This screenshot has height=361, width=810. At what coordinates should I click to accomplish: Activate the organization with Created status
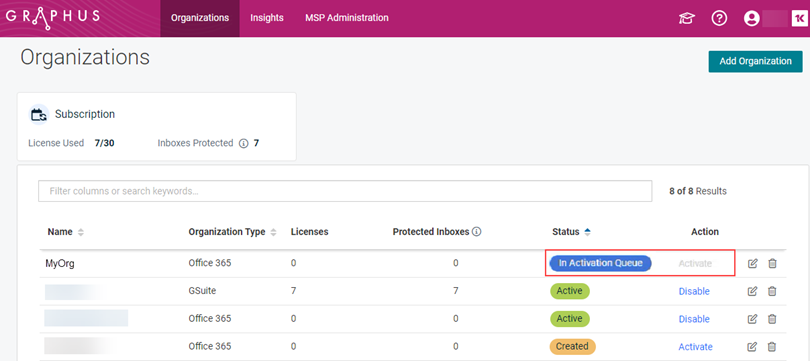[695, 347]
